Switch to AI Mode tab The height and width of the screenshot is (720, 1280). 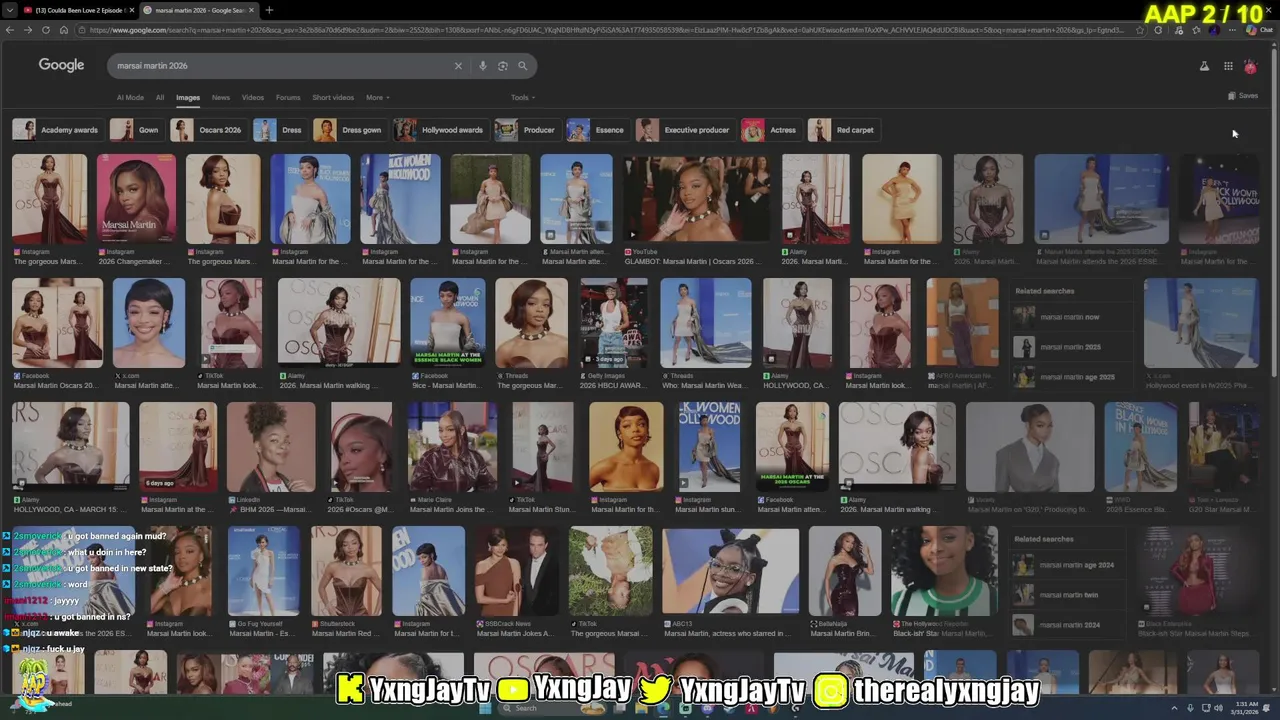tap(130, 98)
